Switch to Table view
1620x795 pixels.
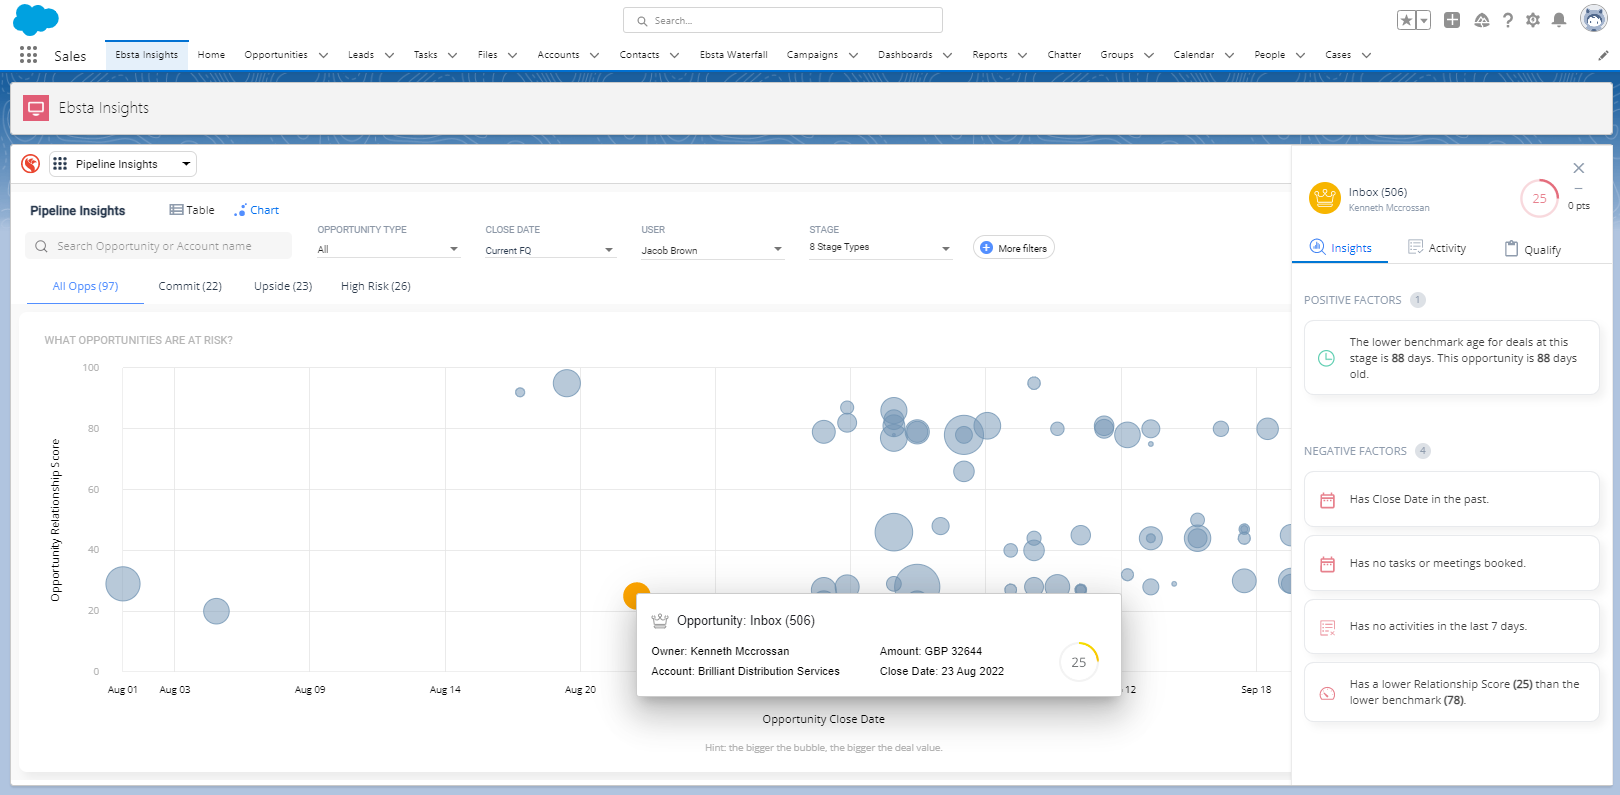[192, 210]
